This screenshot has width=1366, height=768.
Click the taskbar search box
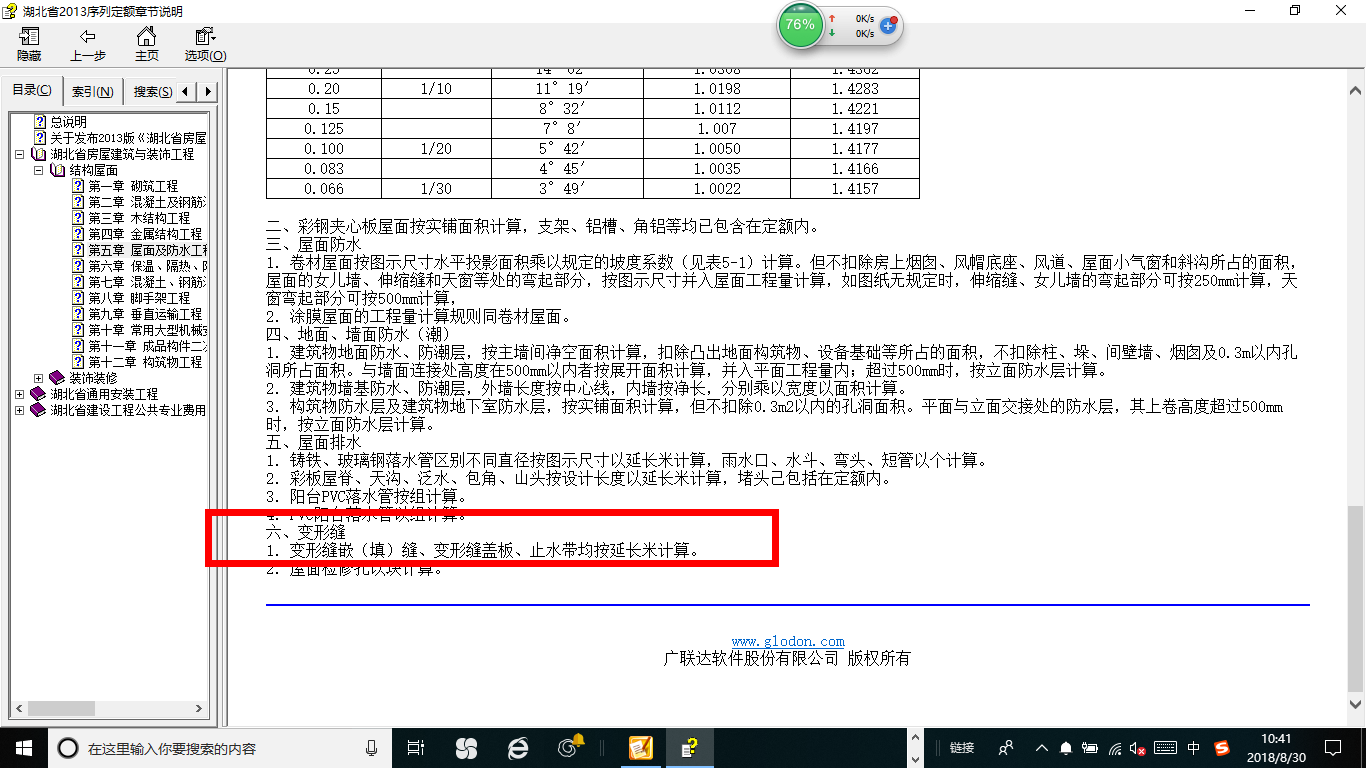click(220, 748)
